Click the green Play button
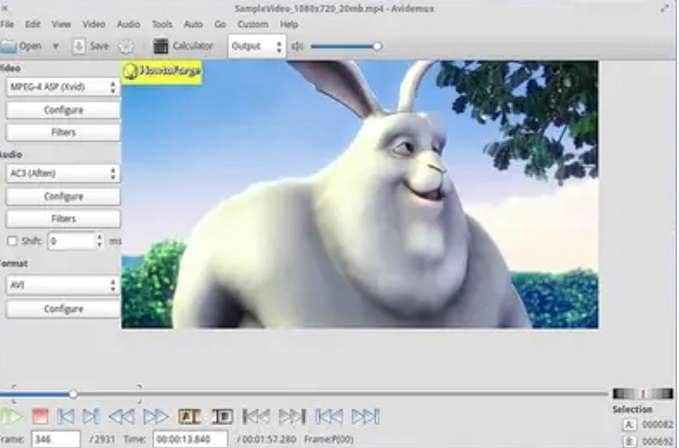 point(12,416)
